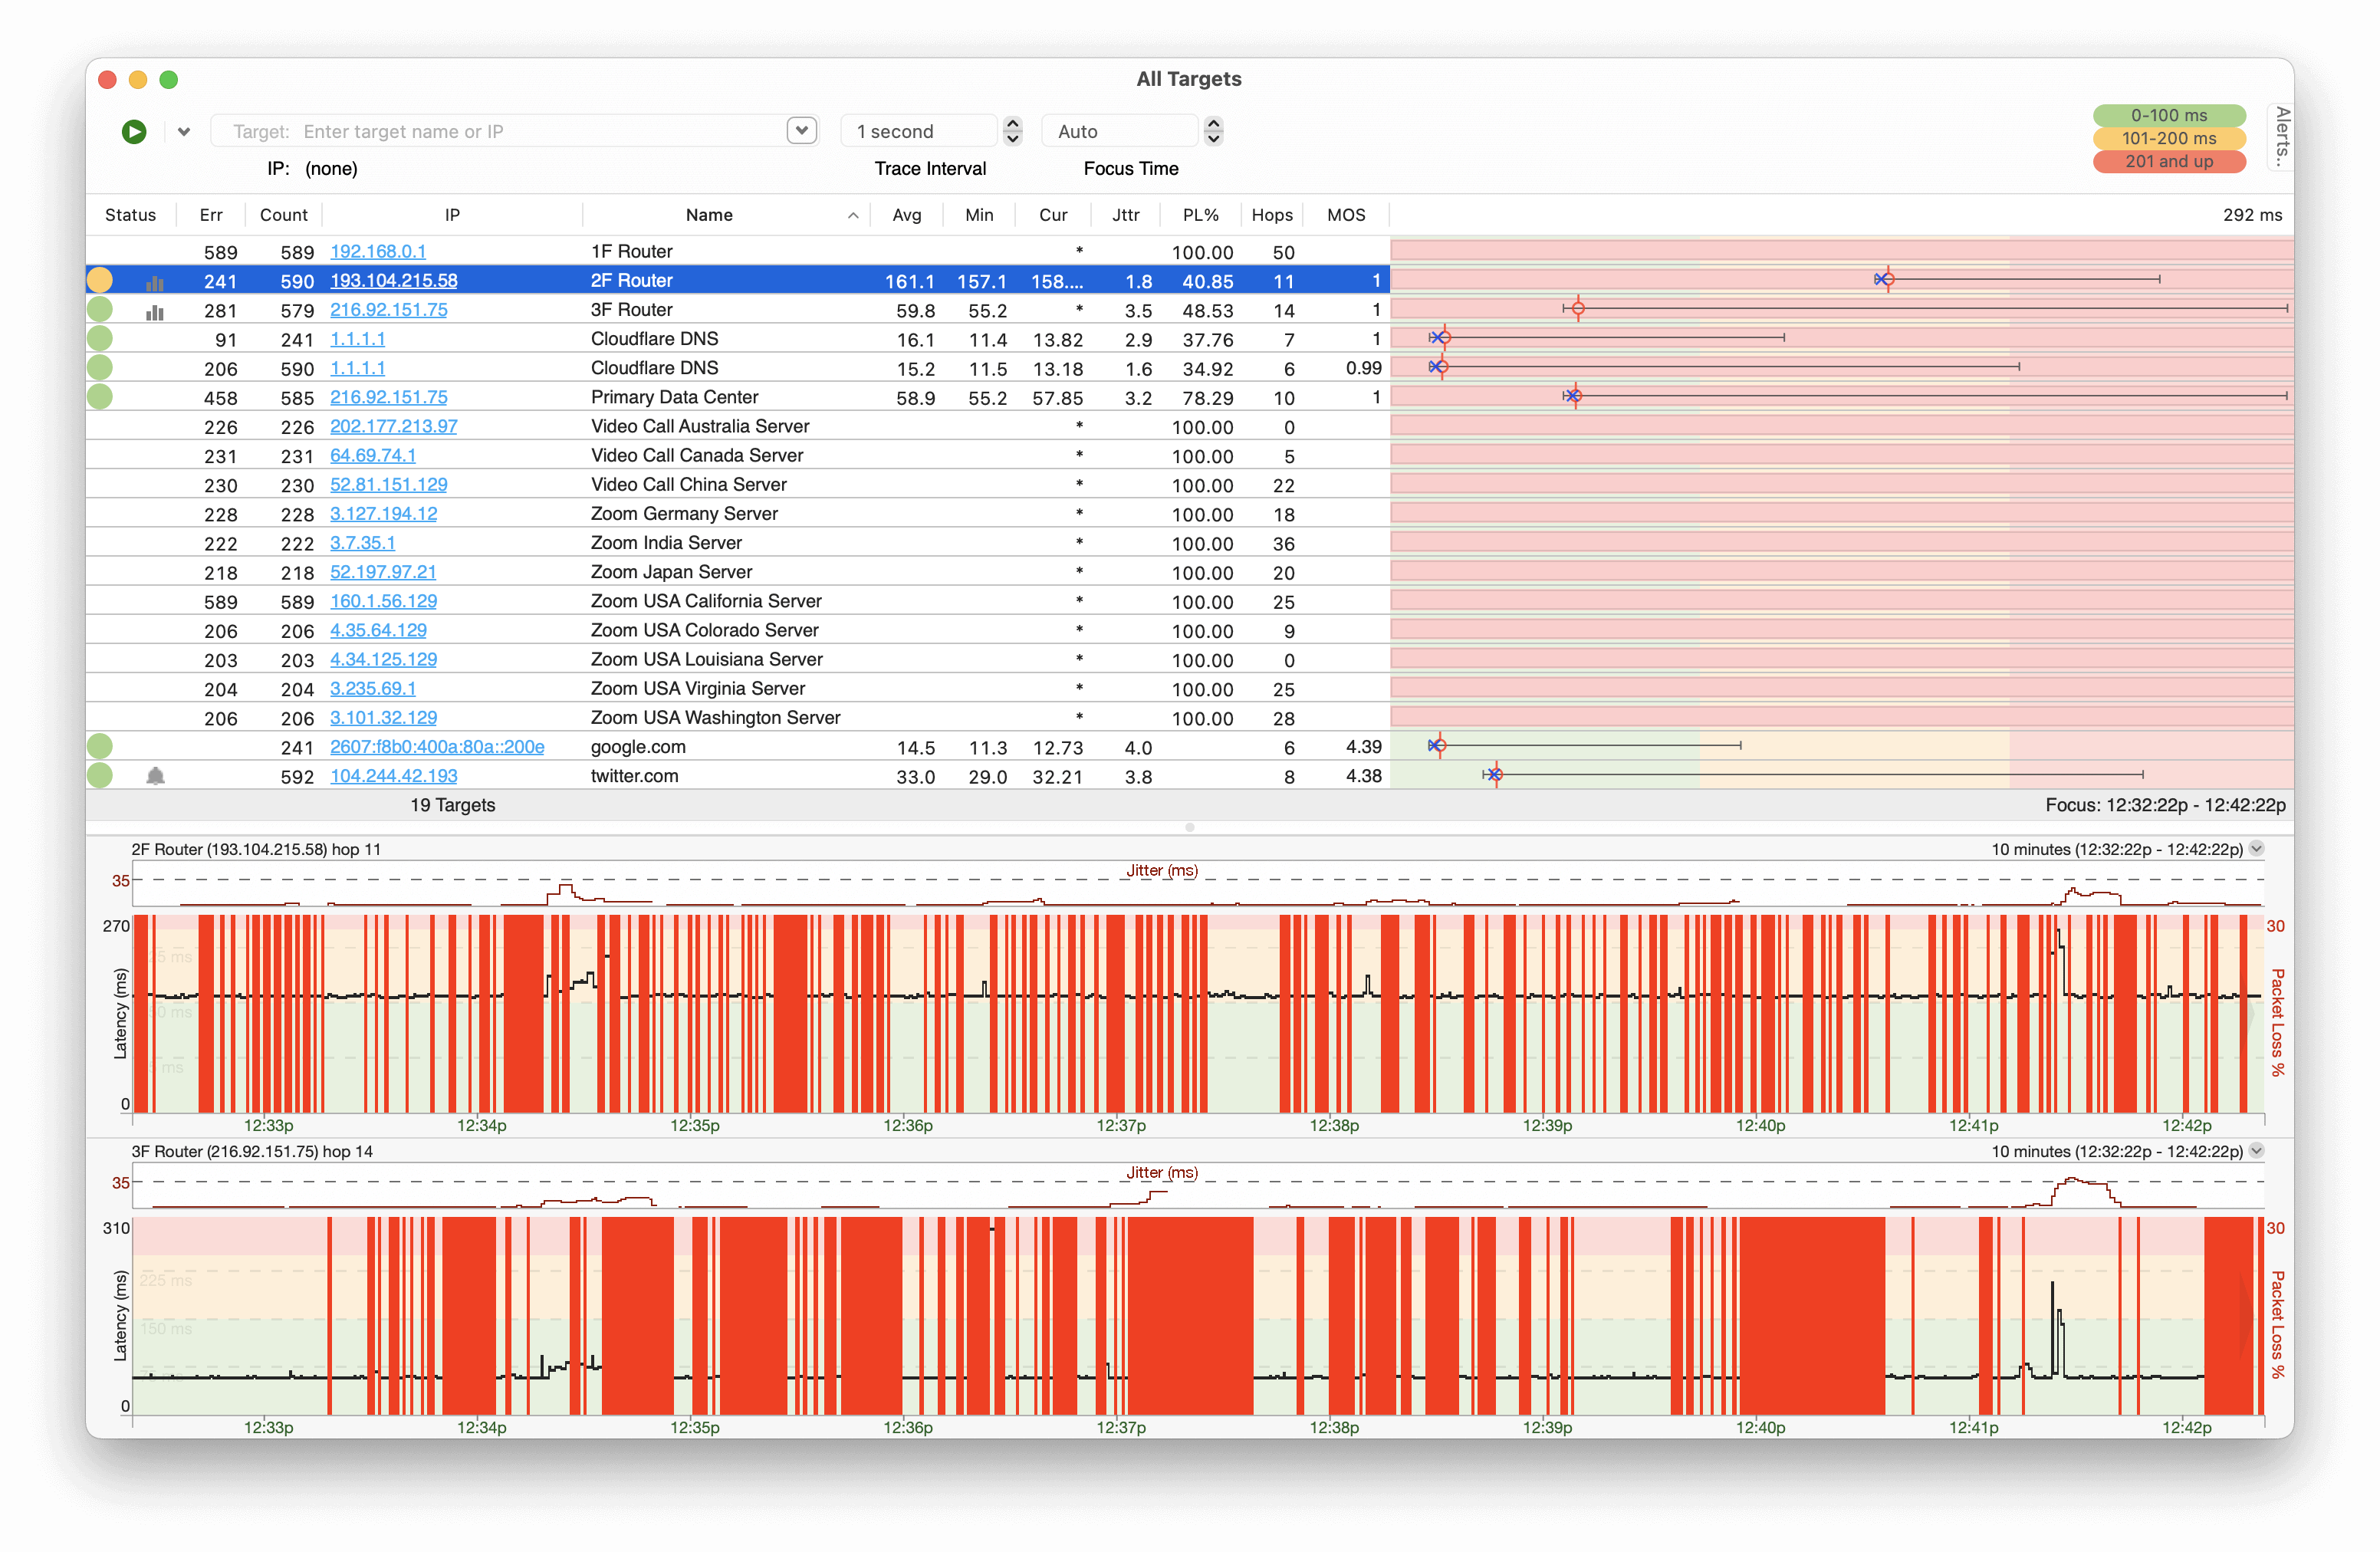The height and width of the screenshot is (1552, 2380).
Task: Open IP link 3.235.69.1
Action: 373,688
